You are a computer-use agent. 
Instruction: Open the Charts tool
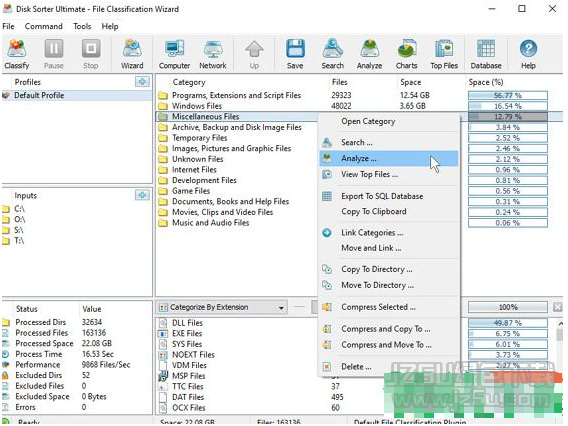406,54
